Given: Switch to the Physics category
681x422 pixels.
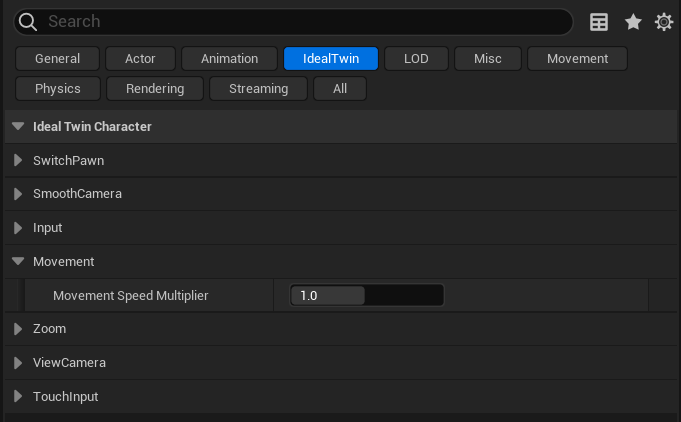Looking at the screenshot, I should [57, 89].
